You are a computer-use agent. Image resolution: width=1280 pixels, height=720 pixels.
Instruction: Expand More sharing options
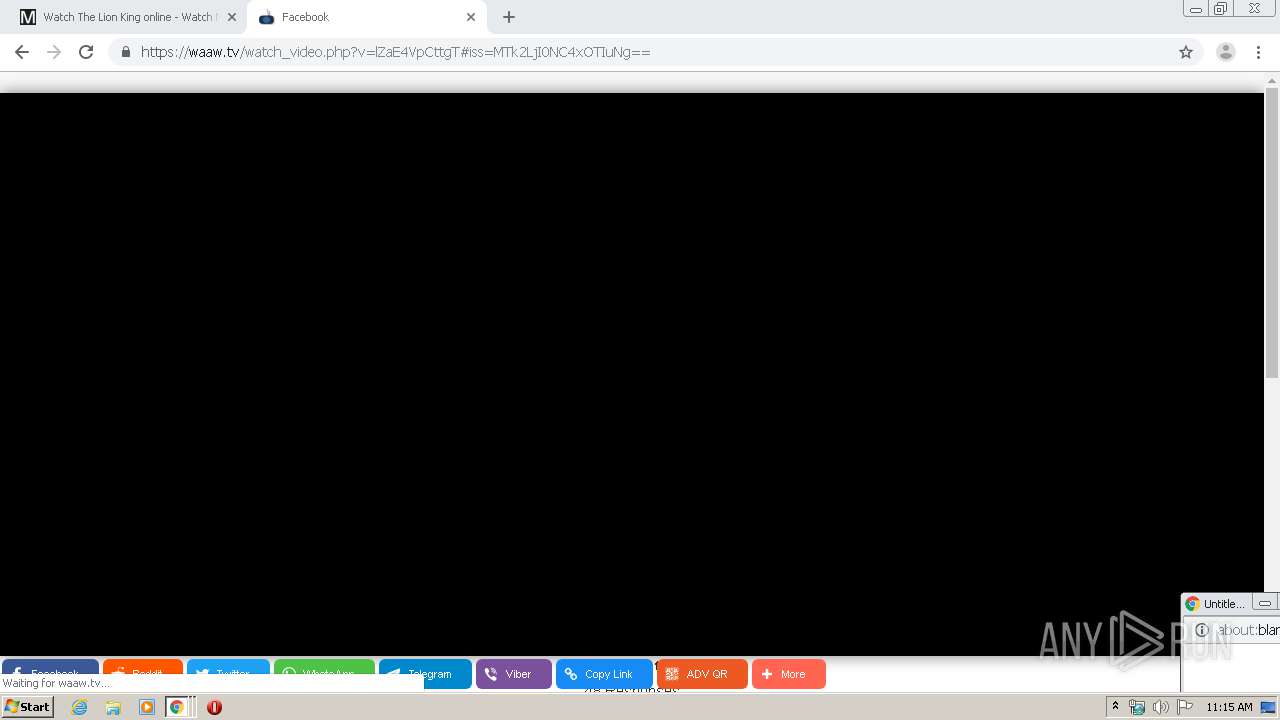coord(789,674)
